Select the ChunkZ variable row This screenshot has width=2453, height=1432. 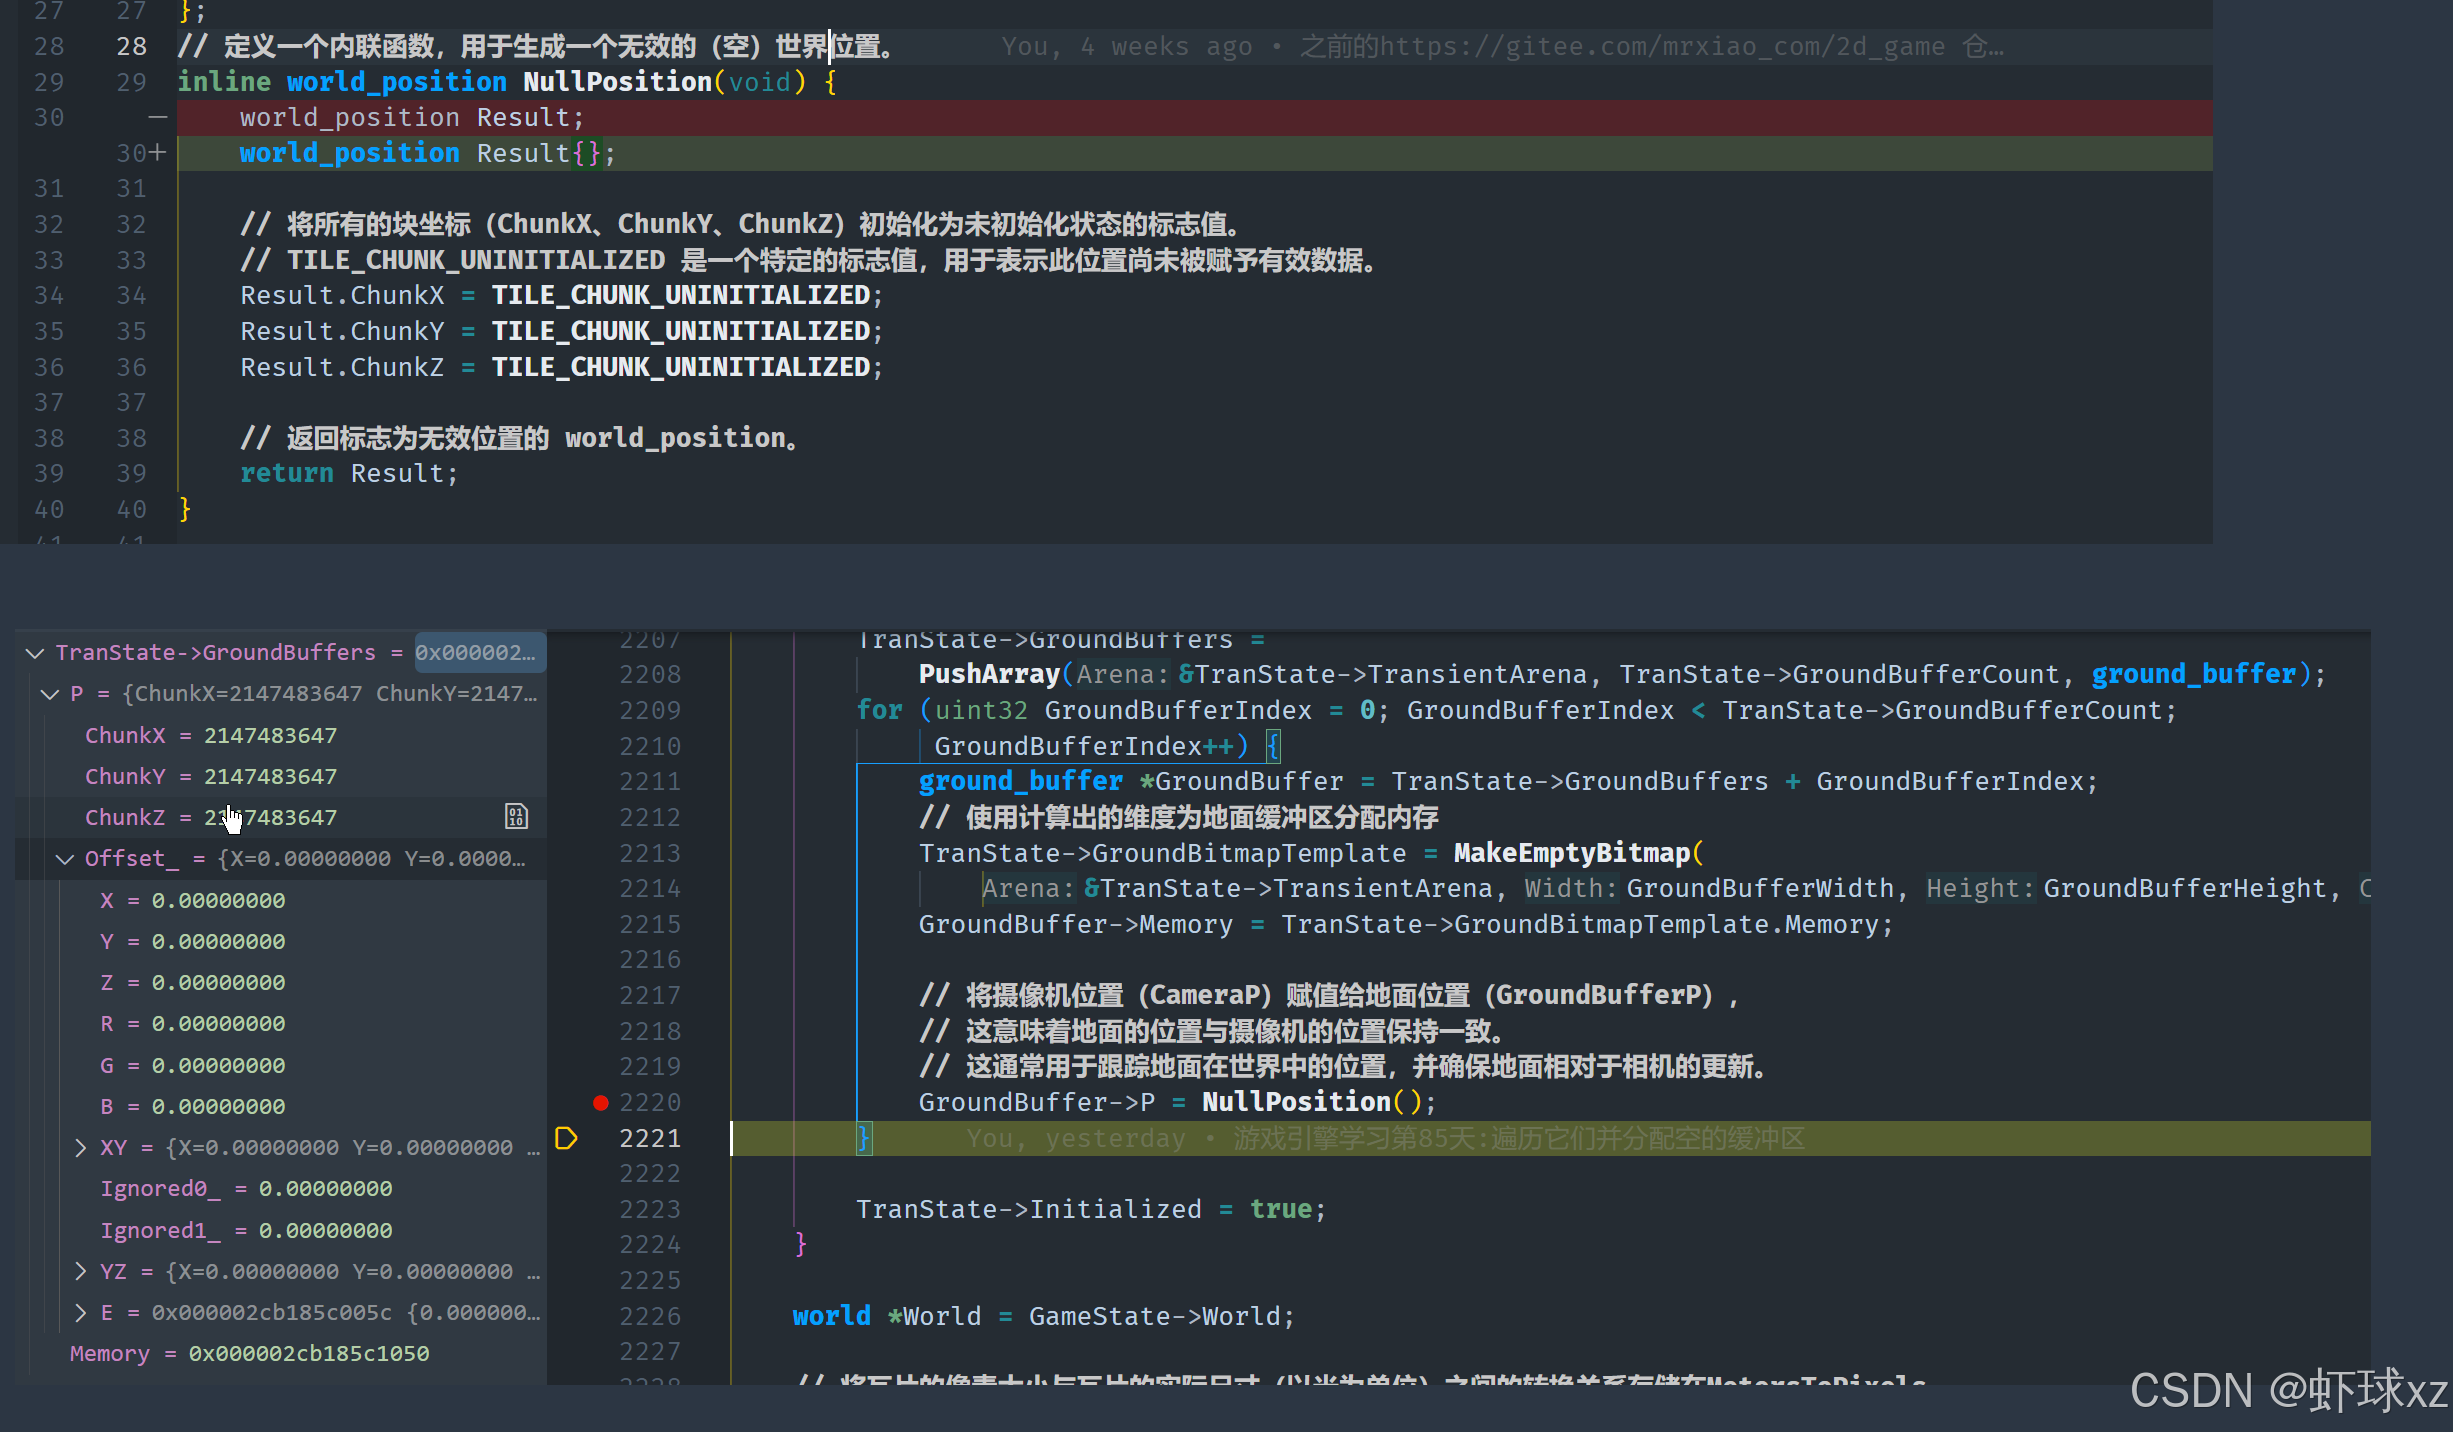click(x=282, y=818)
